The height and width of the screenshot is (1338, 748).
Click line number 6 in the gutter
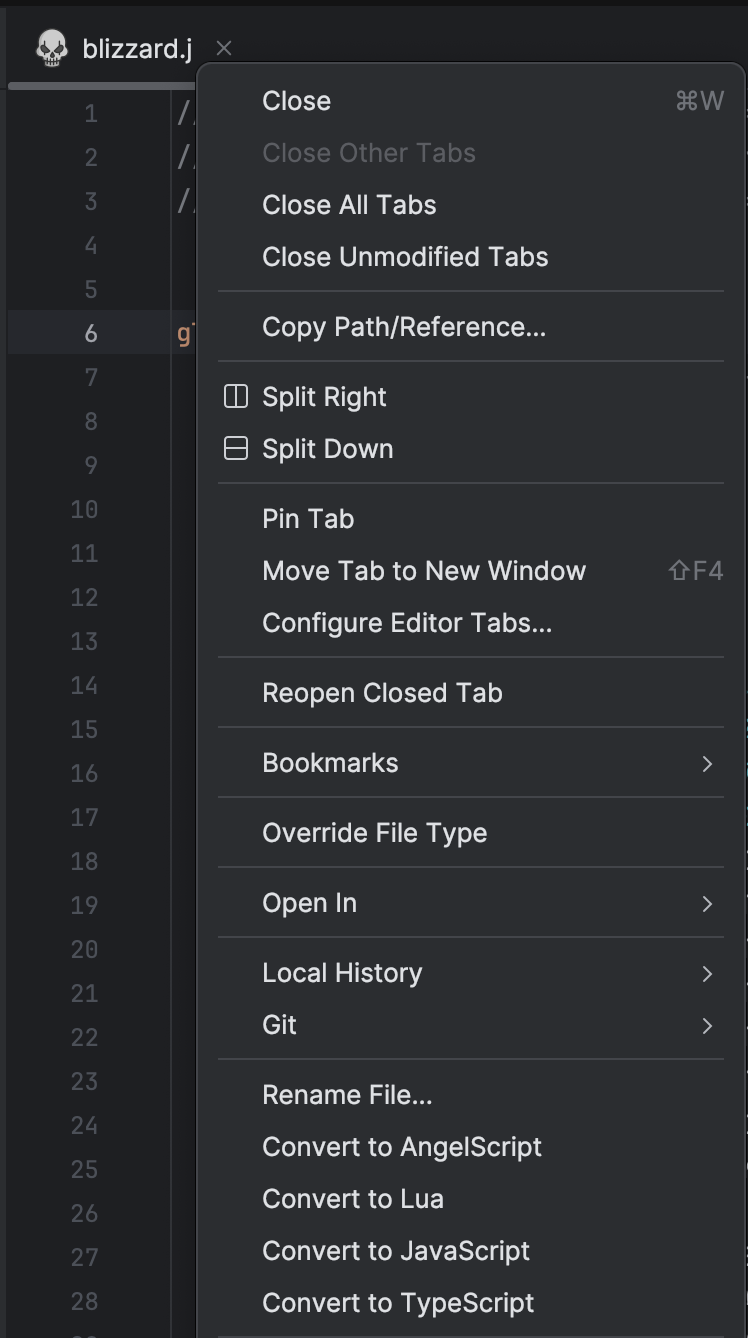click(x=91, y=333)
